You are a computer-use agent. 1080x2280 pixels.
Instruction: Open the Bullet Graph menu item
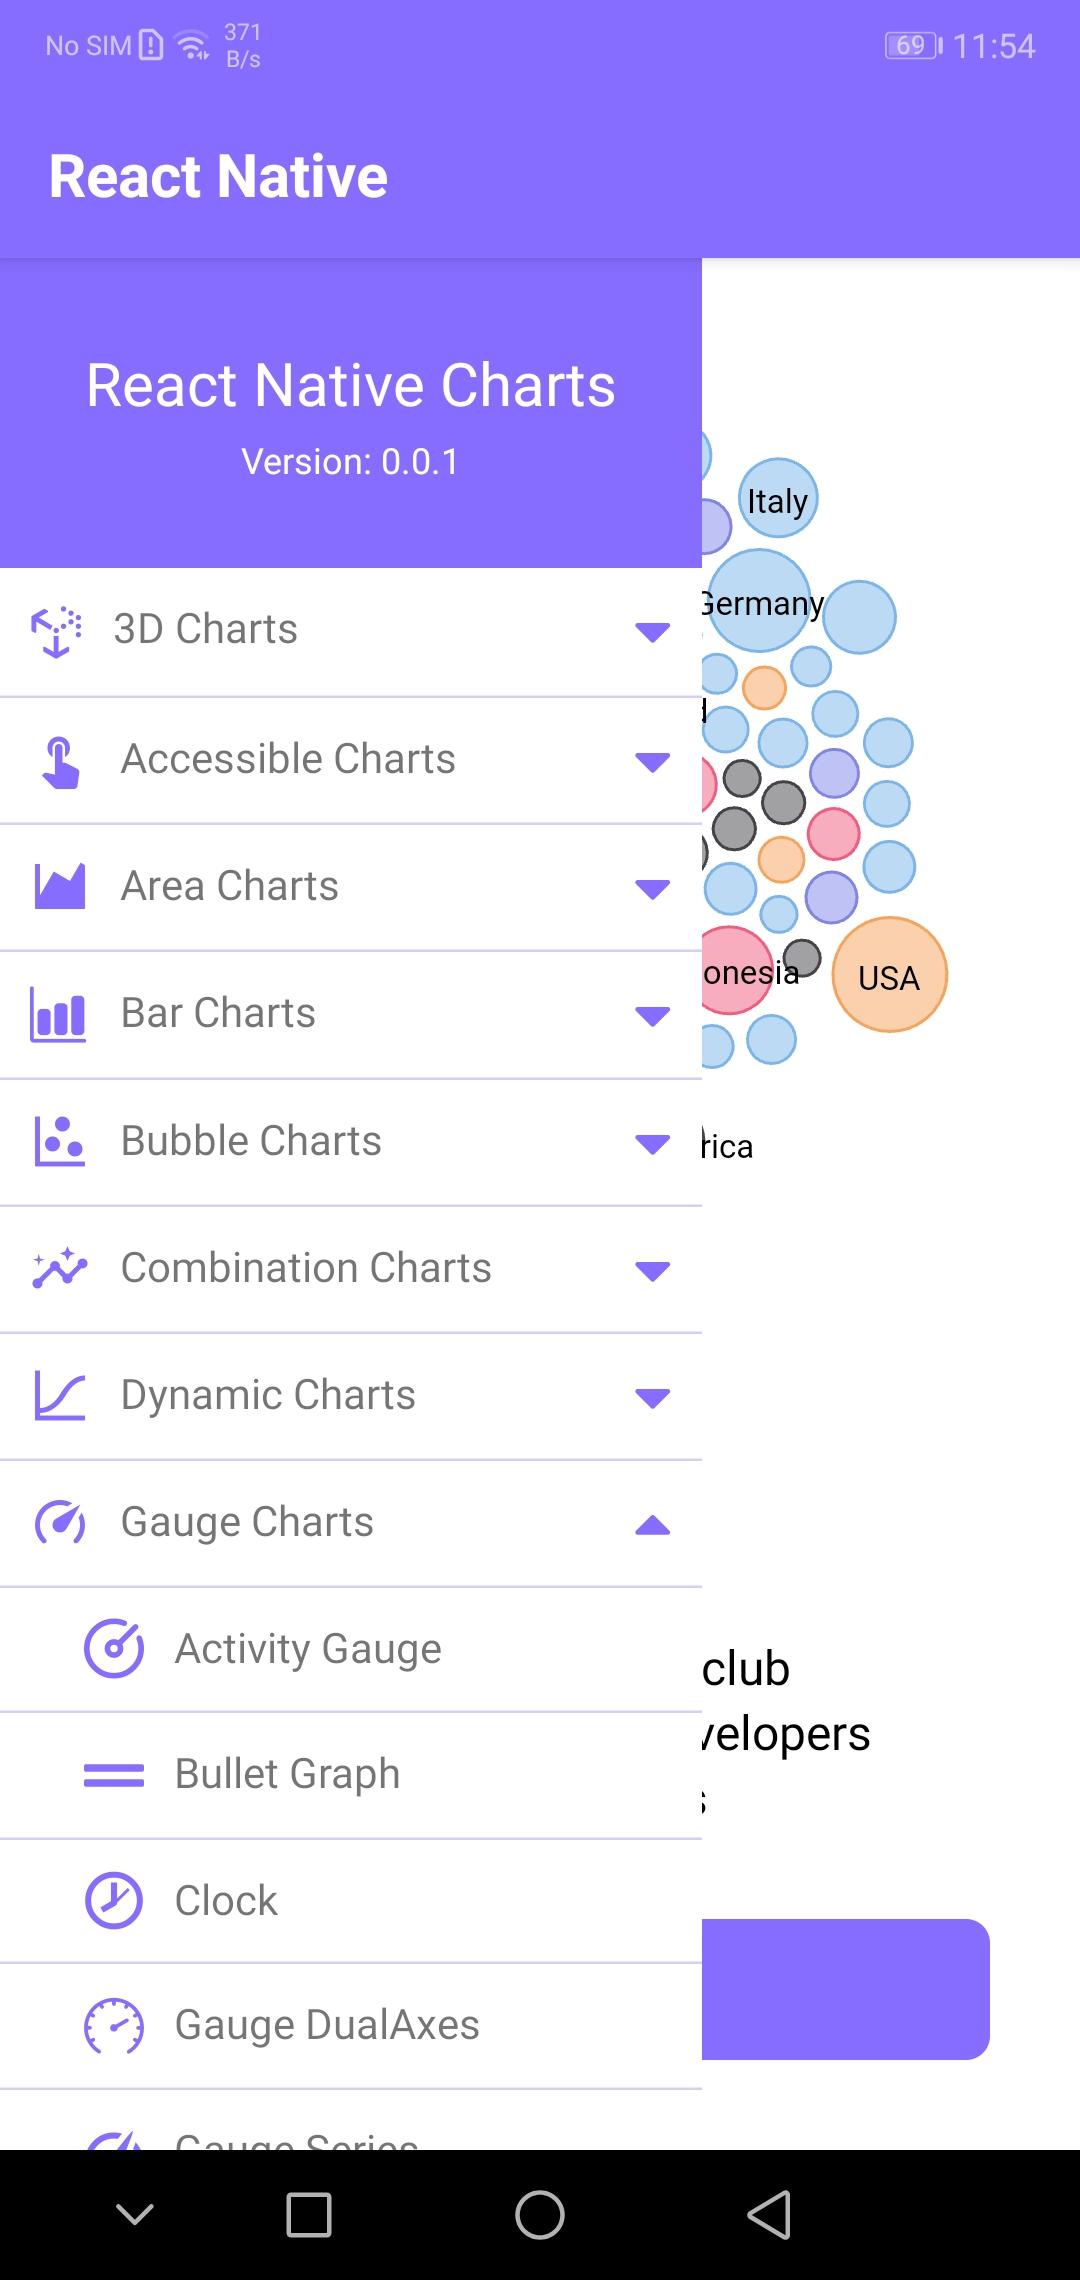tap(351, 1775)
